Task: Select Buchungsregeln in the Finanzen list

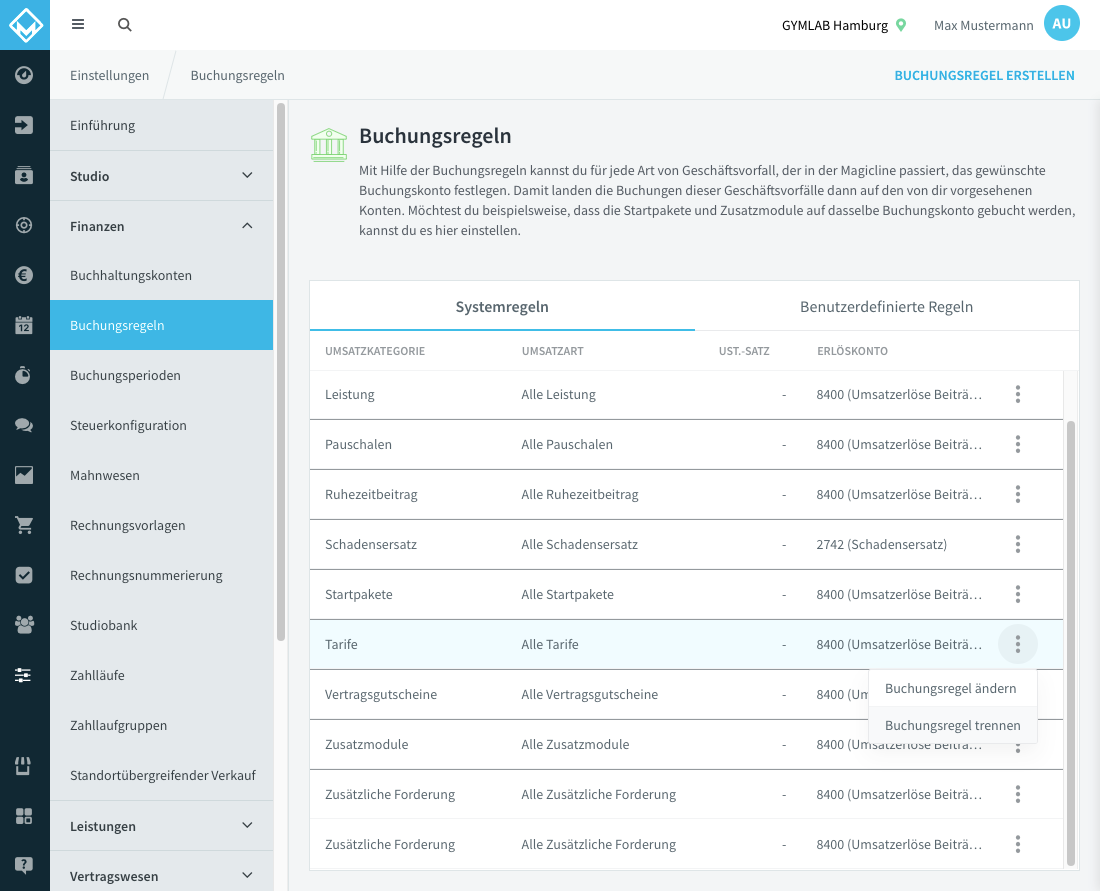Action: 161,325
